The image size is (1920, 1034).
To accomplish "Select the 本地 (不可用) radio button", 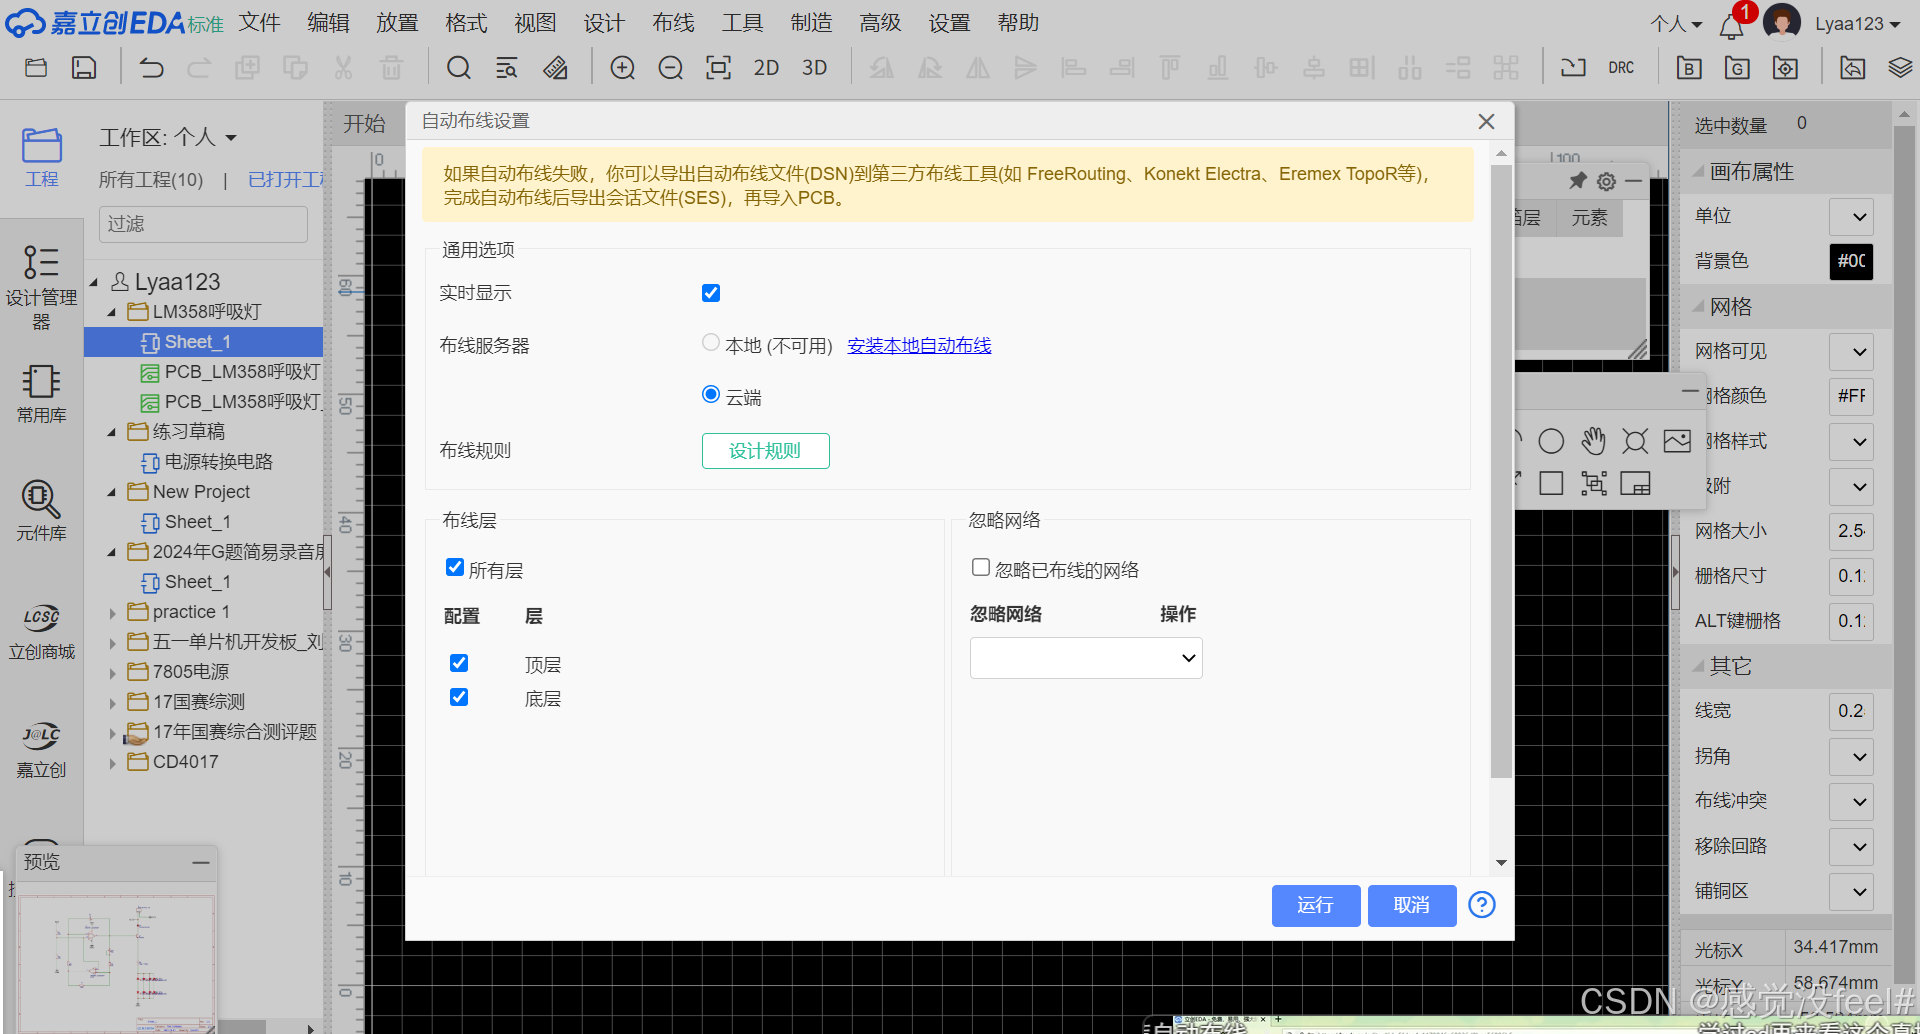I will point(711,343).
